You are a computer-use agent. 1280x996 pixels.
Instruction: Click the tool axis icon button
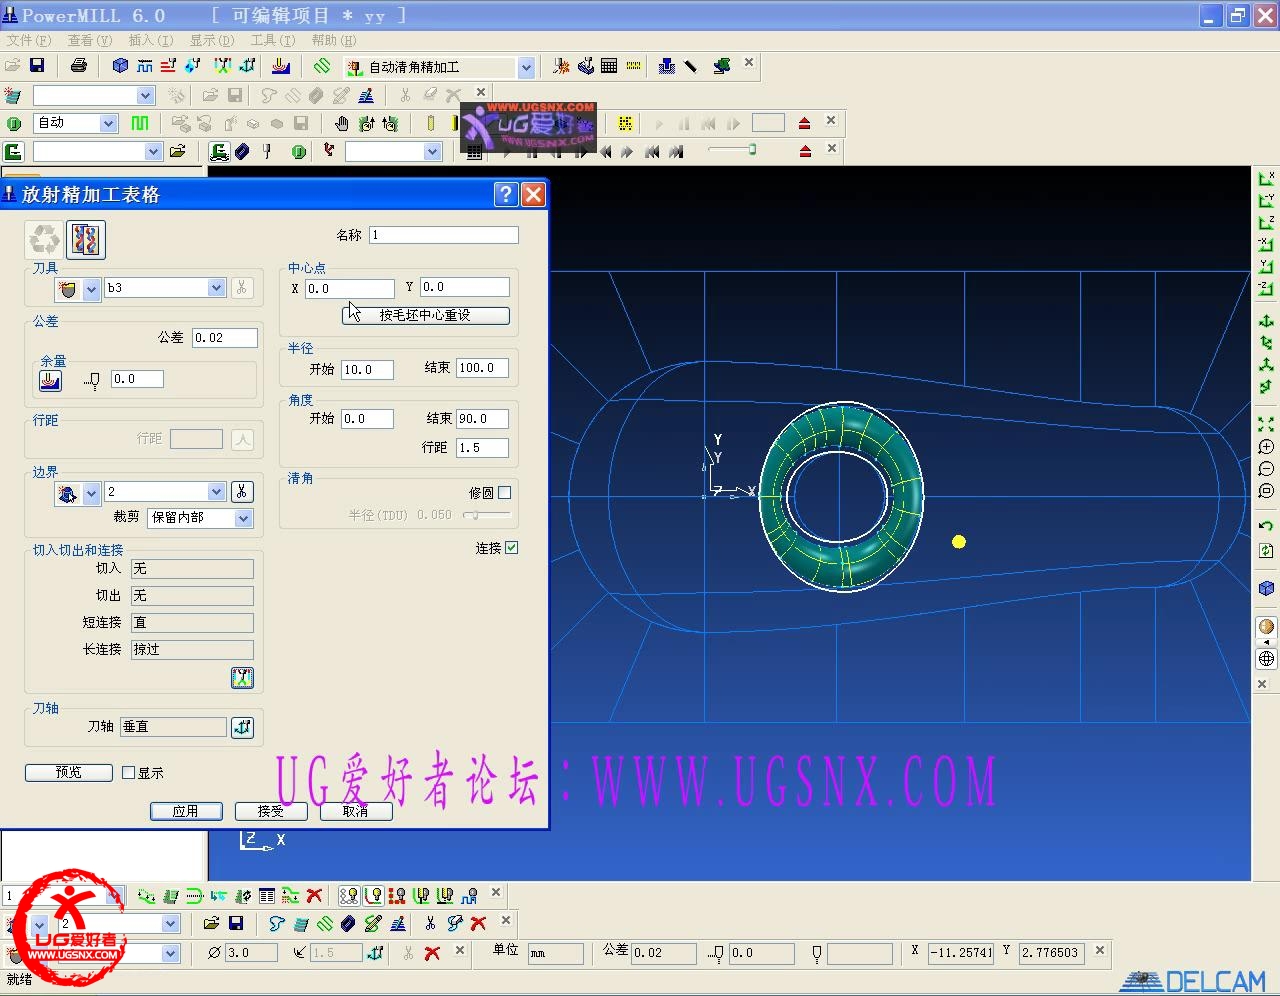(x=242, y=727)
